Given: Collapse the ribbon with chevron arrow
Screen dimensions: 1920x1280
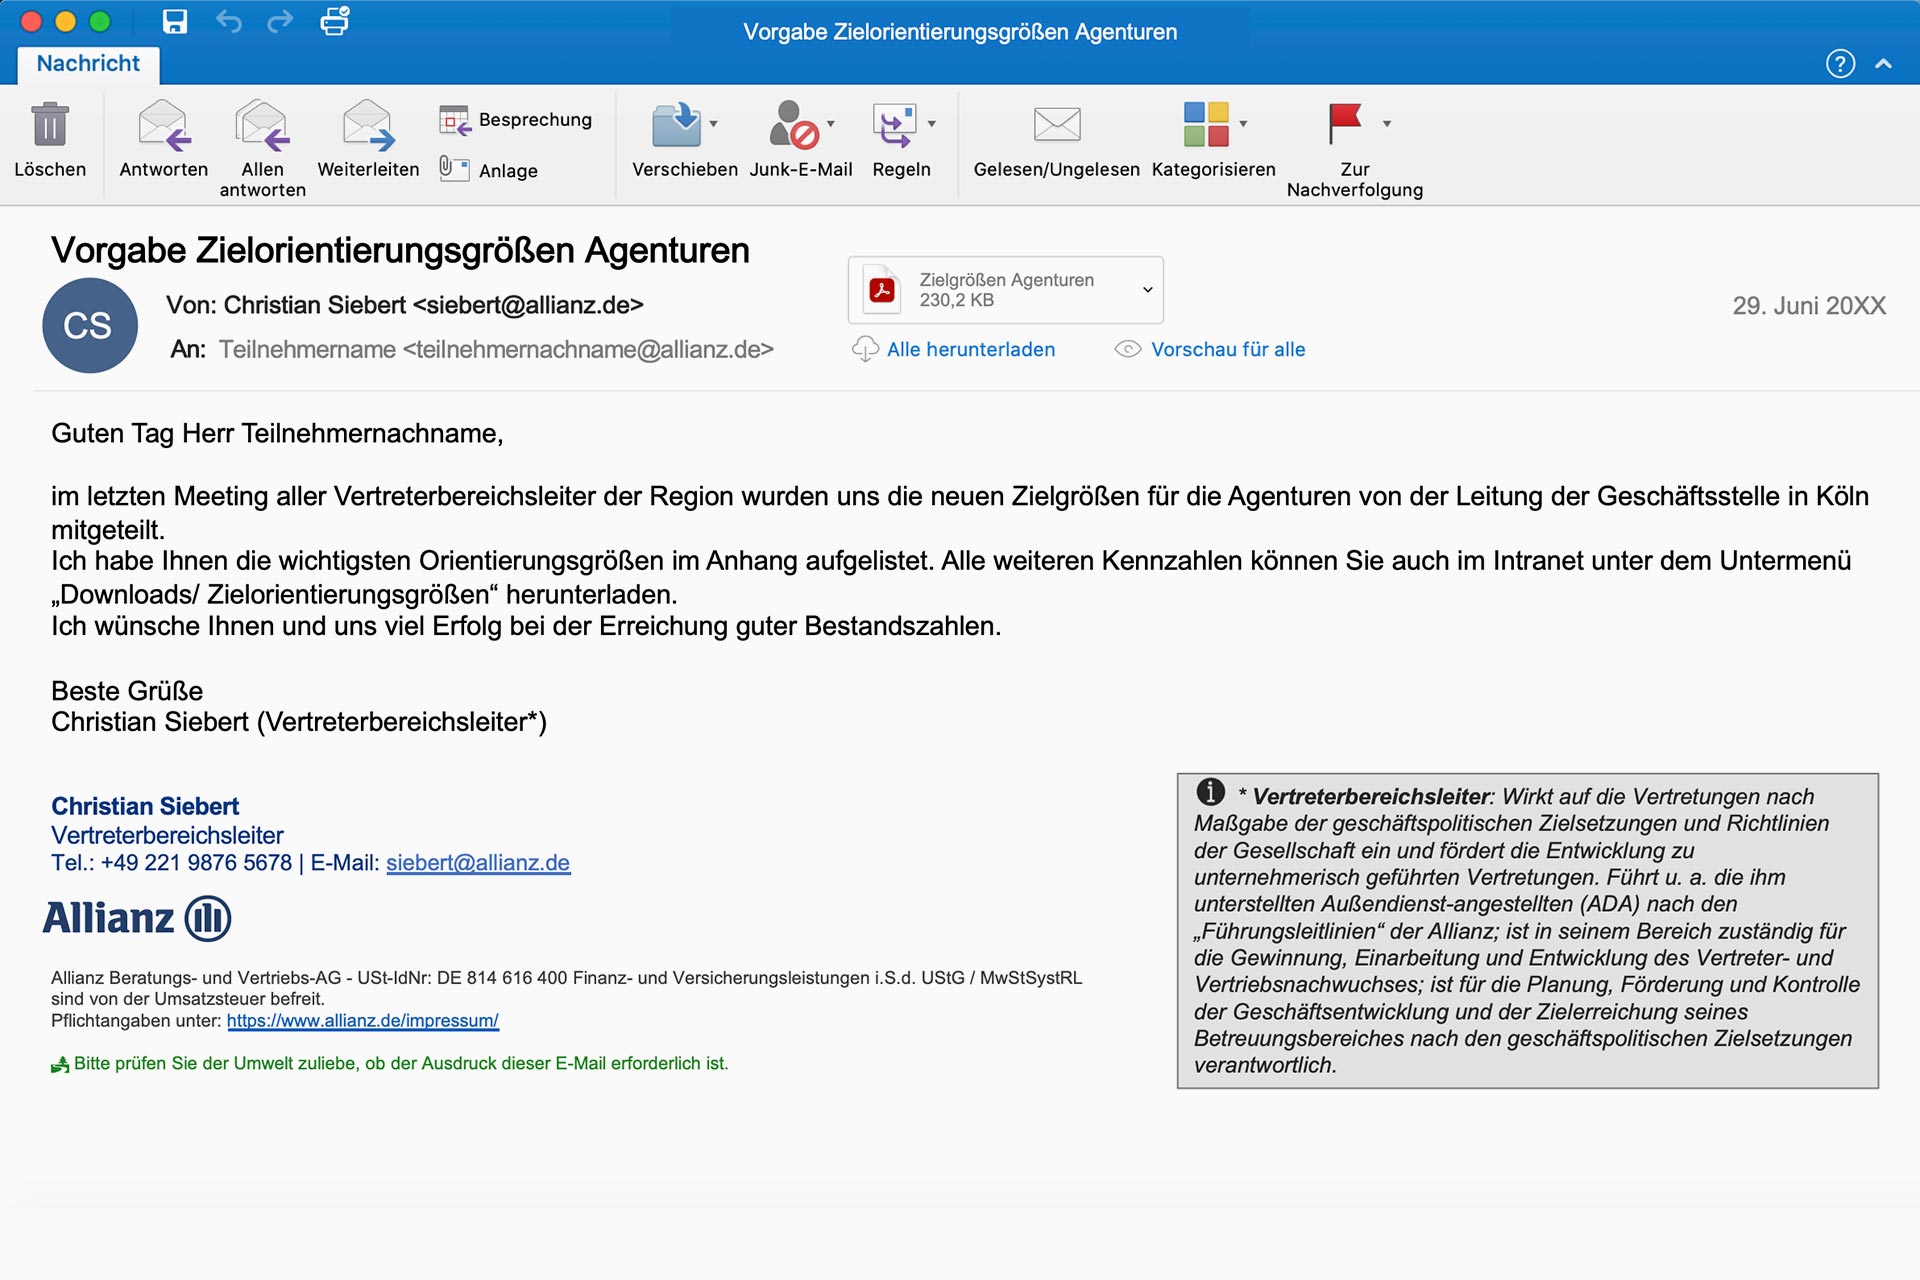Looking at the screenshot, I should click(x=1884, y=64).
